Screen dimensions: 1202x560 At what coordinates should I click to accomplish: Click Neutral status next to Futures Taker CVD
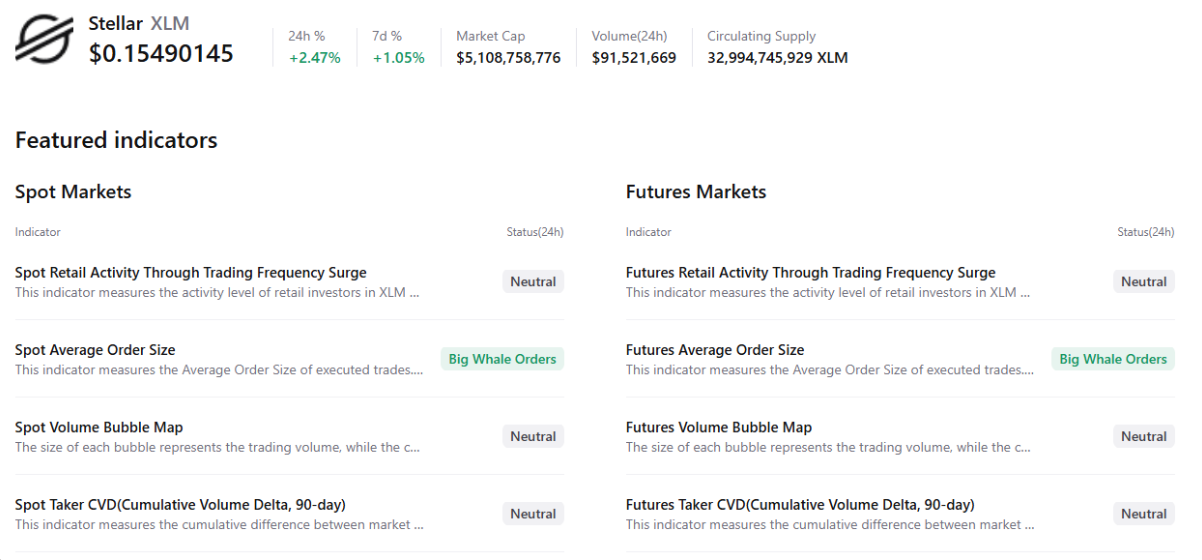pyautogui.click(x=1144, y=514)
